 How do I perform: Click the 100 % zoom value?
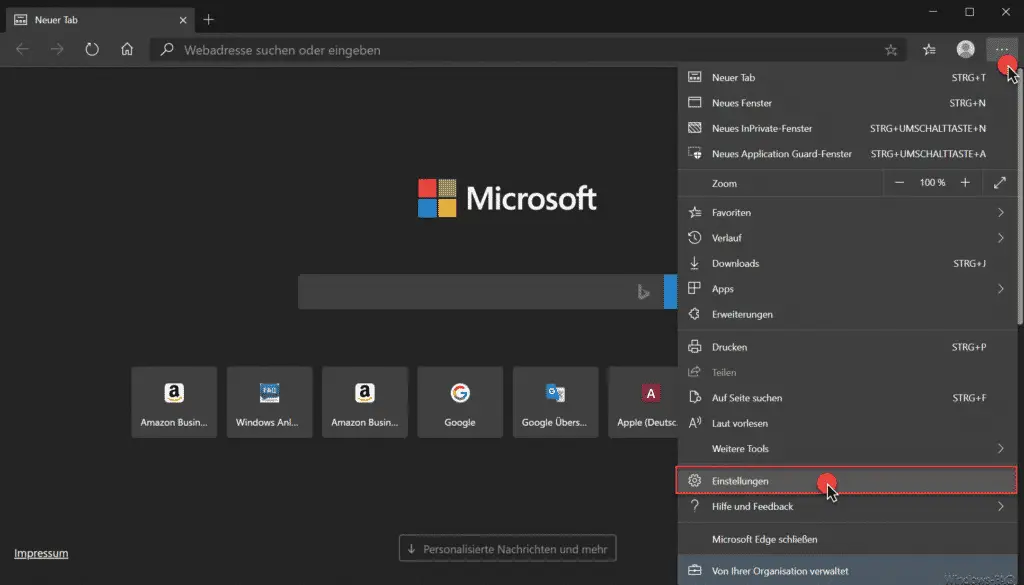[x=932, y=183]
